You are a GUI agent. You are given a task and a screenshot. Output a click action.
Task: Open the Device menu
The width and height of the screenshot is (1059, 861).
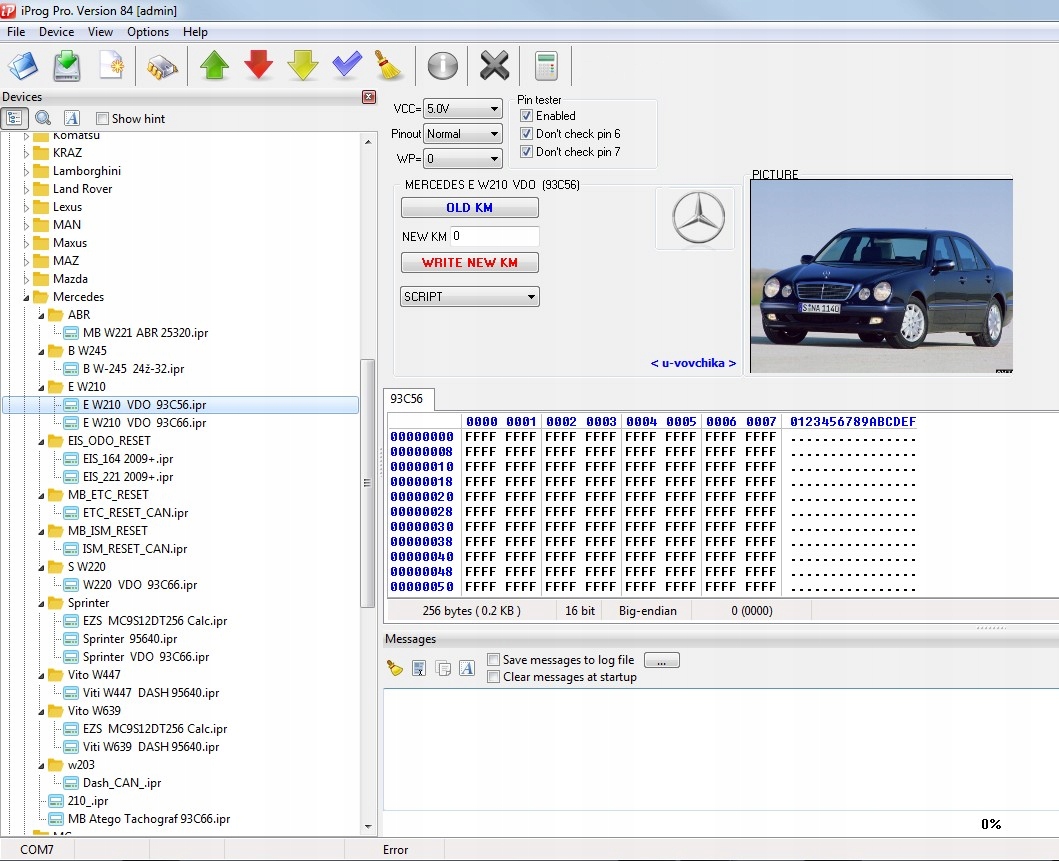click(56, 32)
